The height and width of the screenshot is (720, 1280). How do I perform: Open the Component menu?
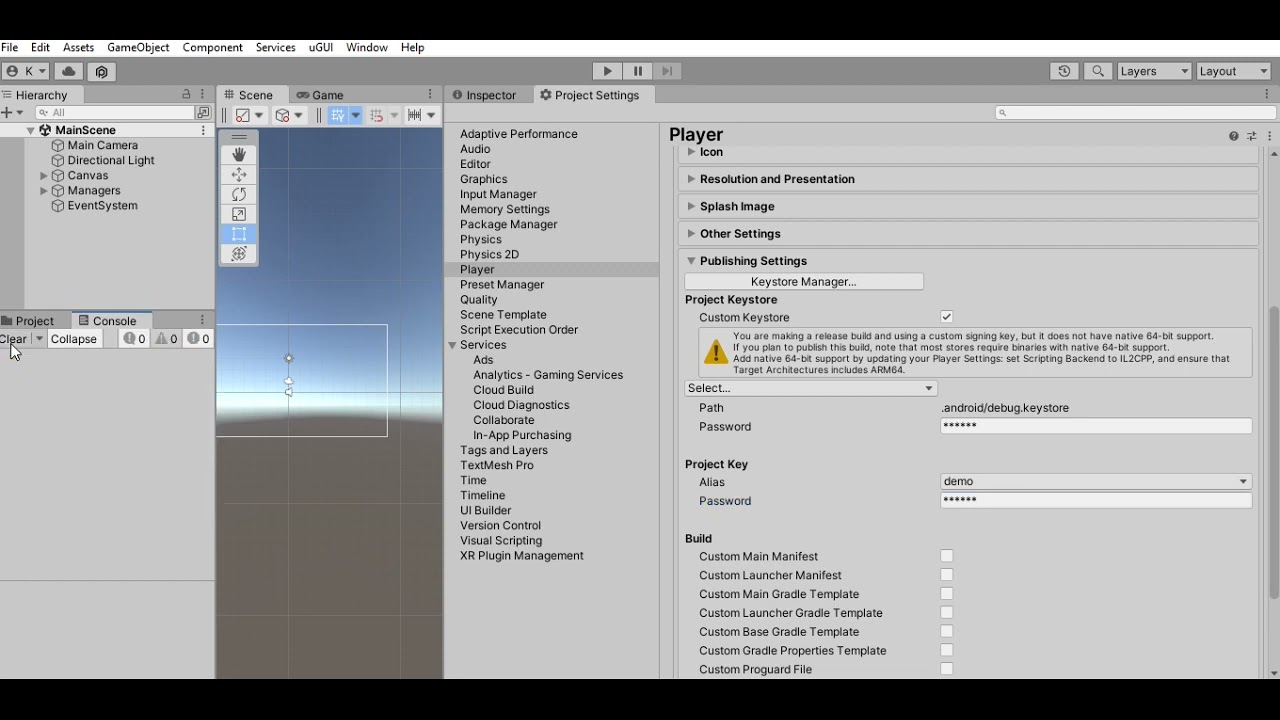(x=212, y=47)
